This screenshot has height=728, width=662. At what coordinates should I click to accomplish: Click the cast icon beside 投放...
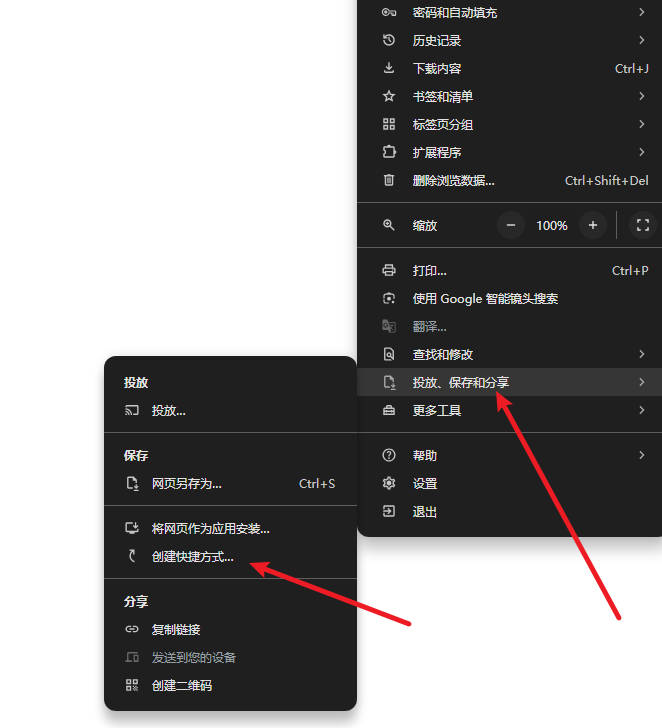click(x=132, y=410)
